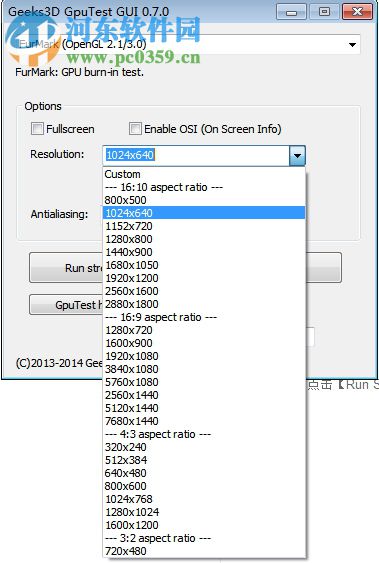The width and height of the screenshot is (379, 563).
Task: Choose 720x480 under 3:2 ratio
Action: (x=204, y=551)
